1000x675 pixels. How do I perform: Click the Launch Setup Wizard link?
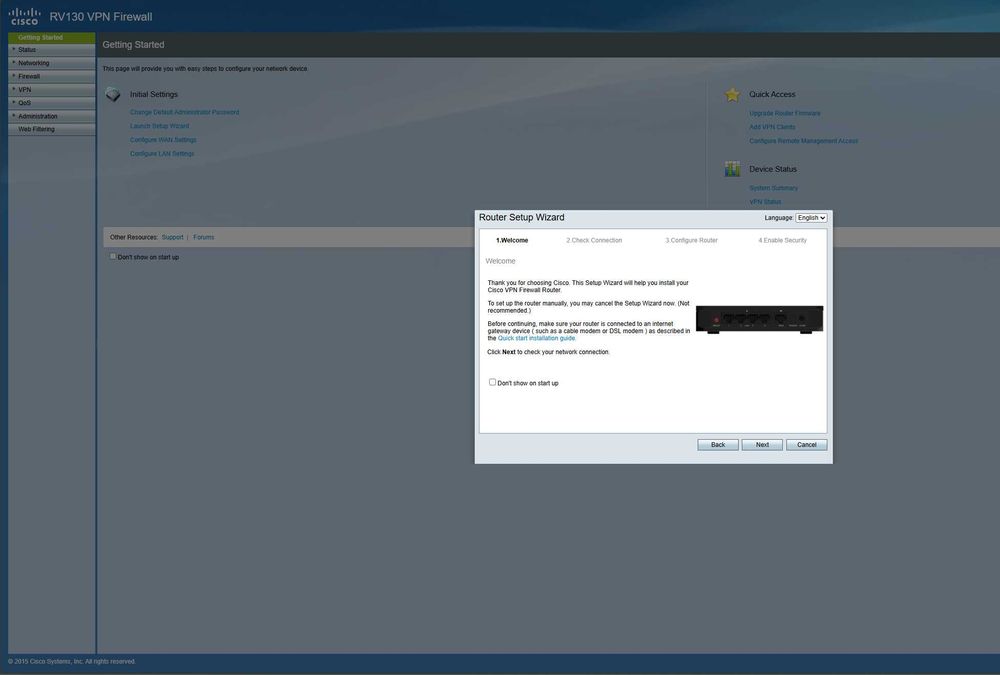click(x=159, y=126)
